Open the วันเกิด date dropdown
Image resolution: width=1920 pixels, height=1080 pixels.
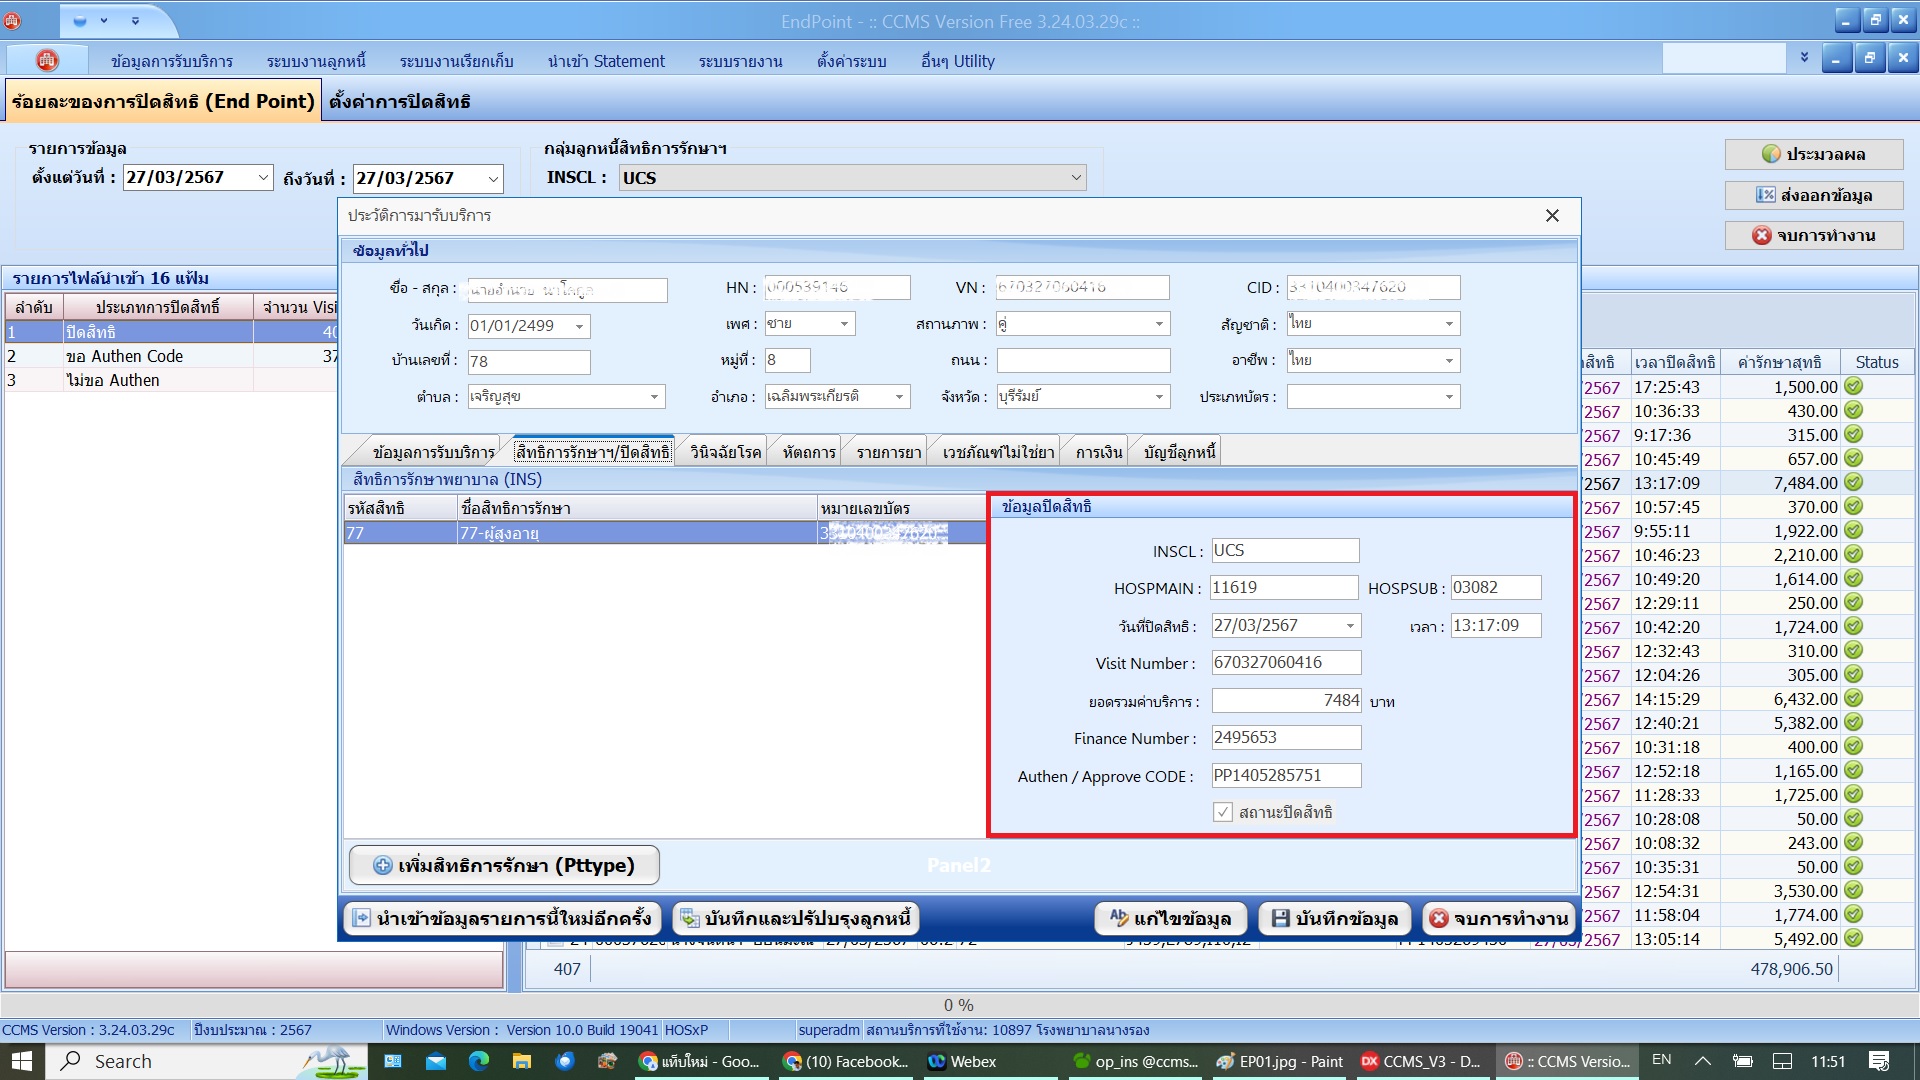click(579, 327)
